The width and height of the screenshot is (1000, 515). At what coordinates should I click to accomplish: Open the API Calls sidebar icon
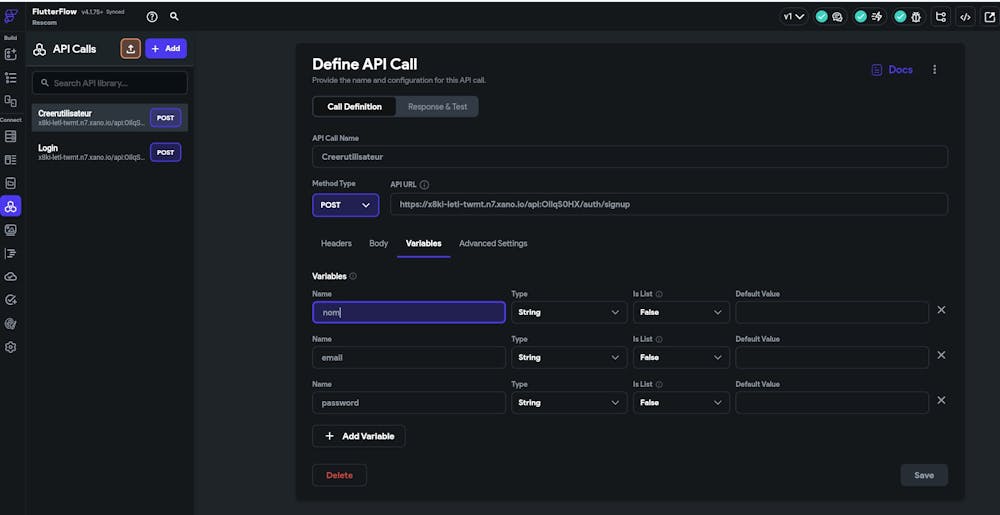(x=11, y=206)
